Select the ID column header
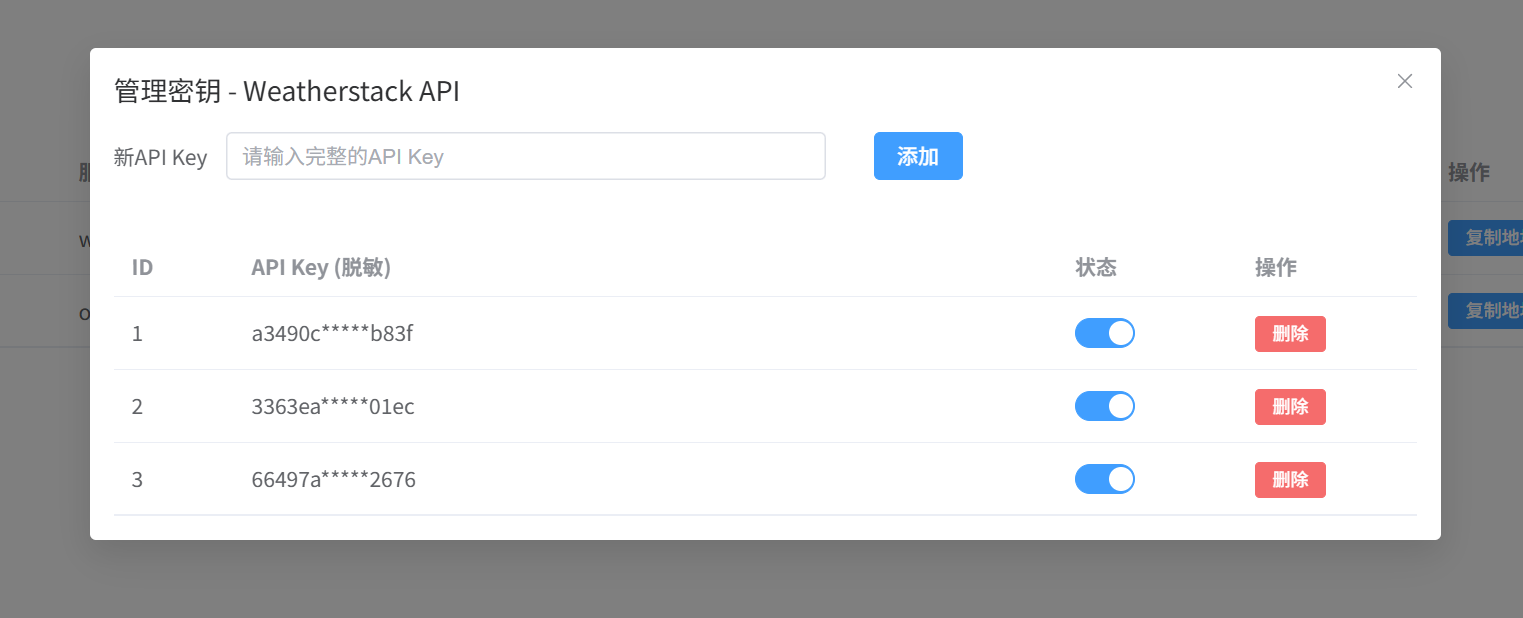The height and width of the screenshot is (618, 1523). coord(142,267)
